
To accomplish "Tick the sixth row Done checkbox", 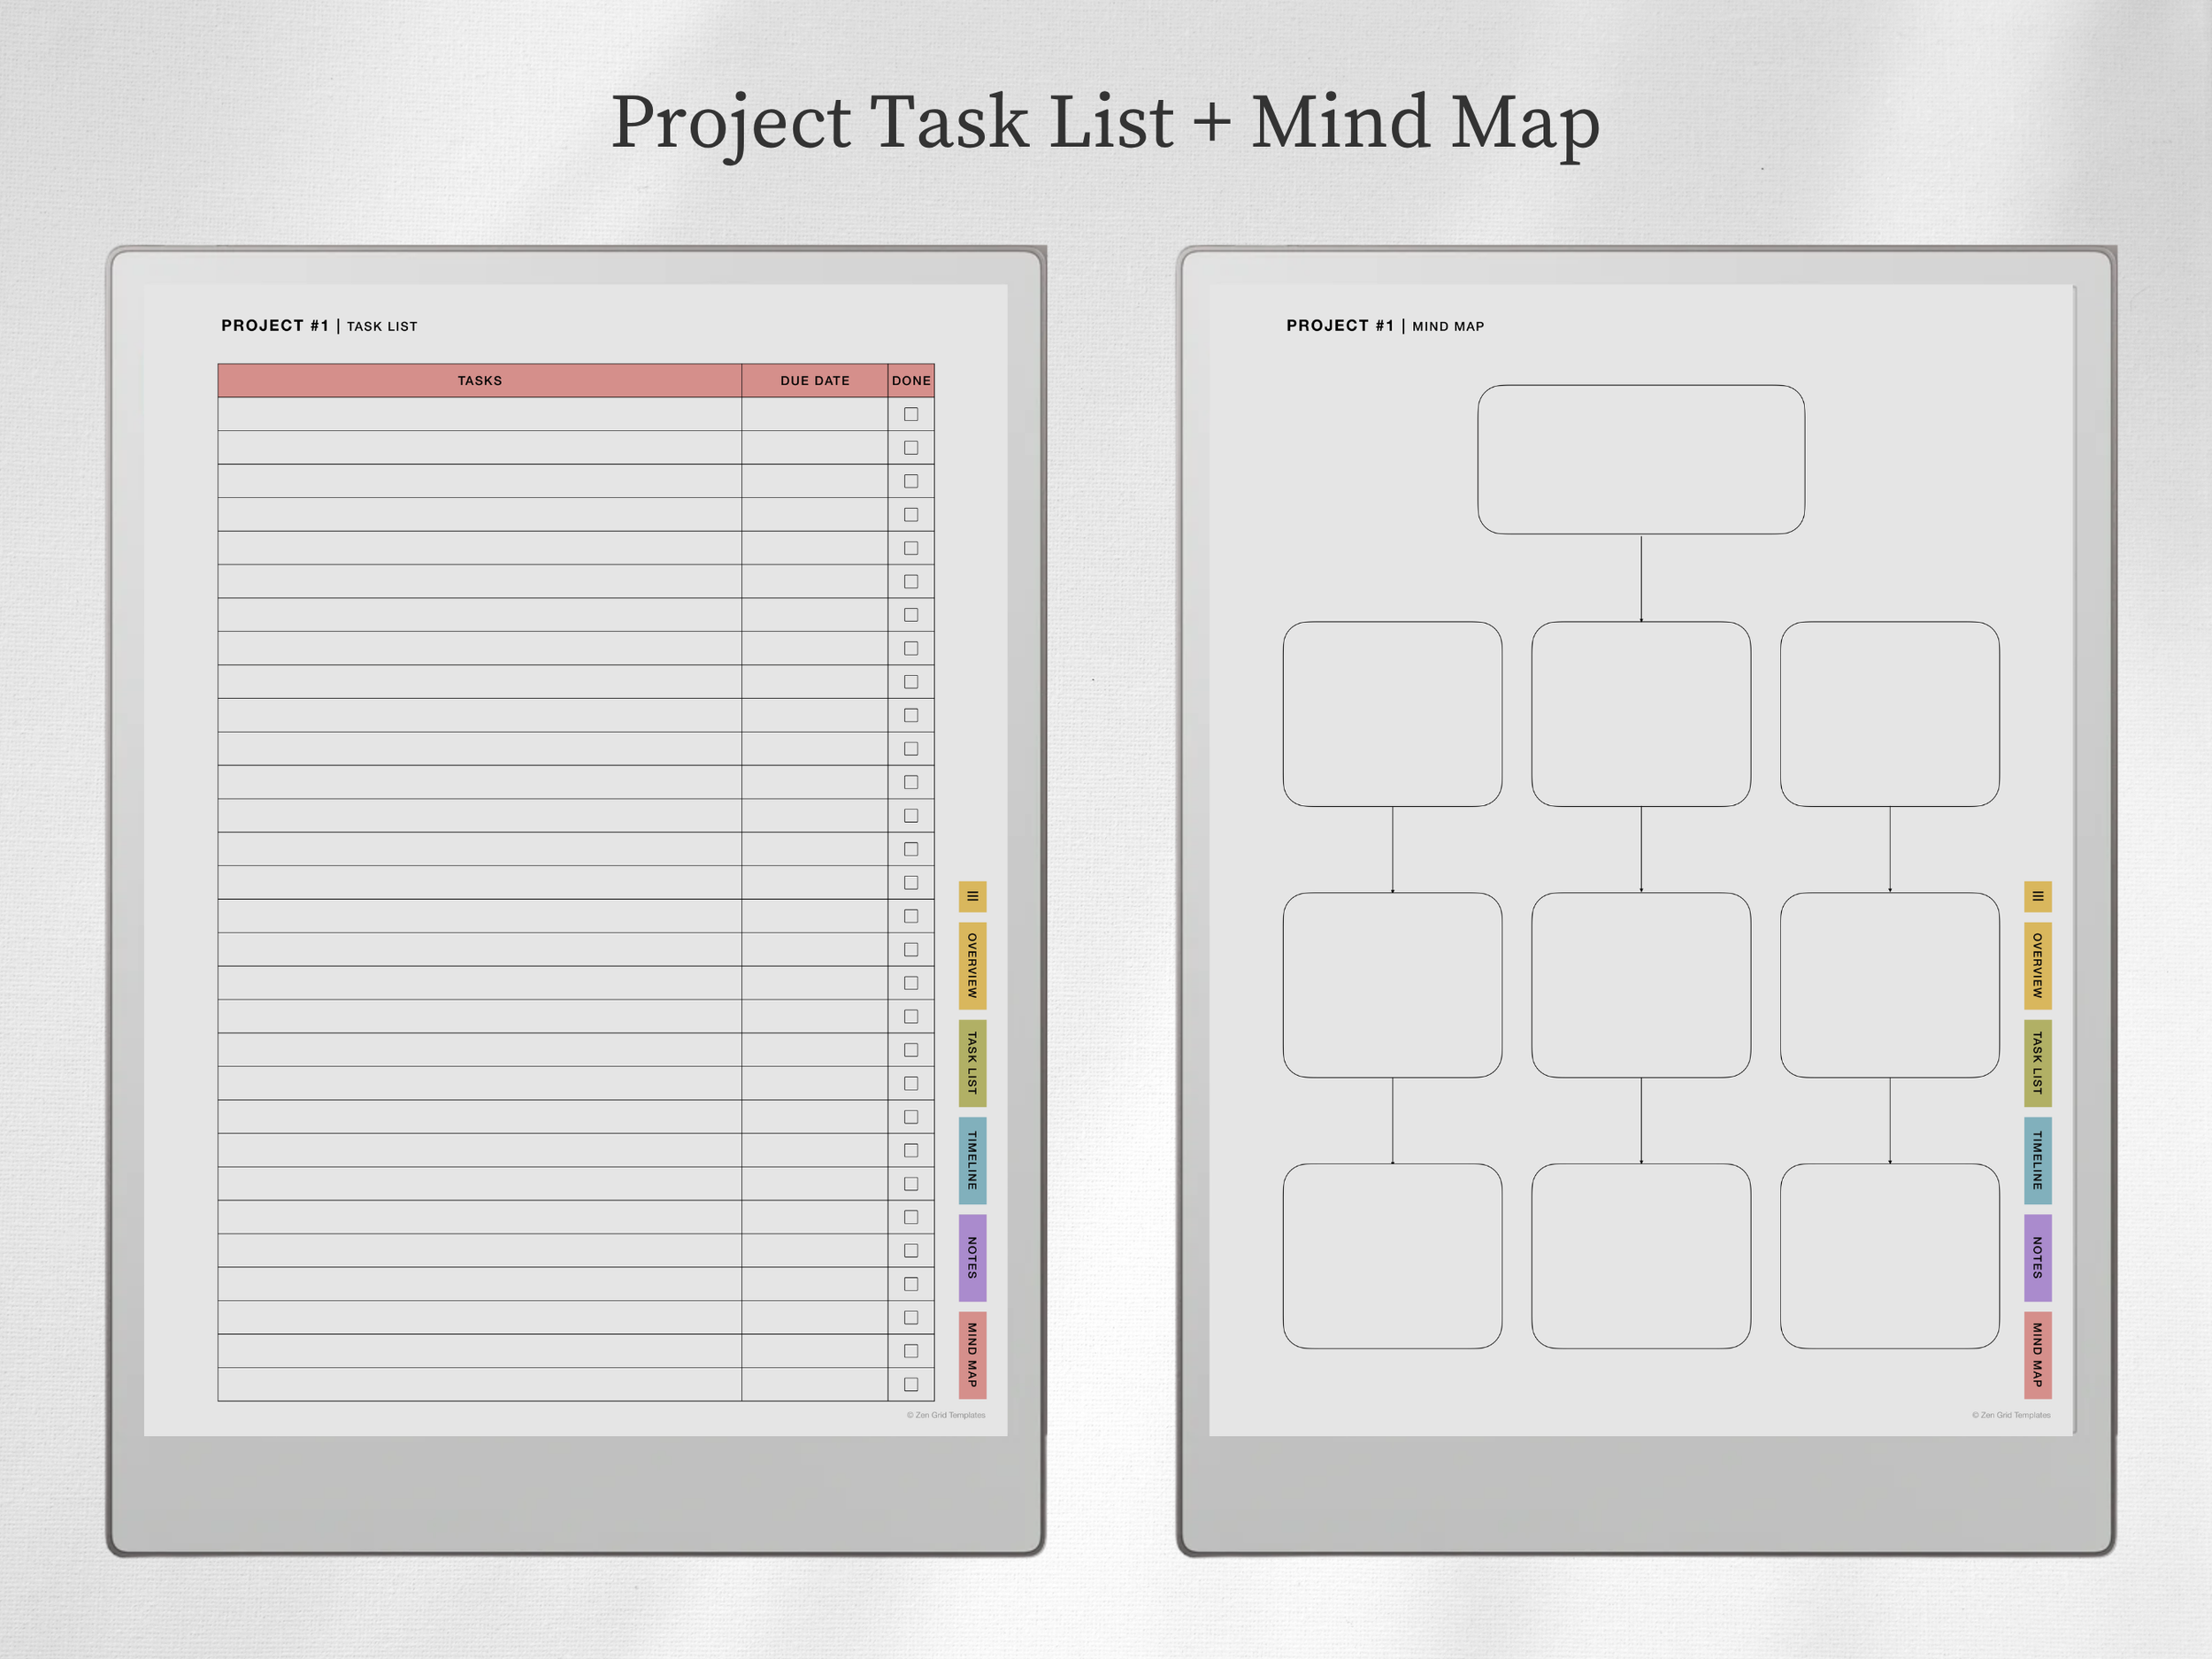I will tap(911, 581).
